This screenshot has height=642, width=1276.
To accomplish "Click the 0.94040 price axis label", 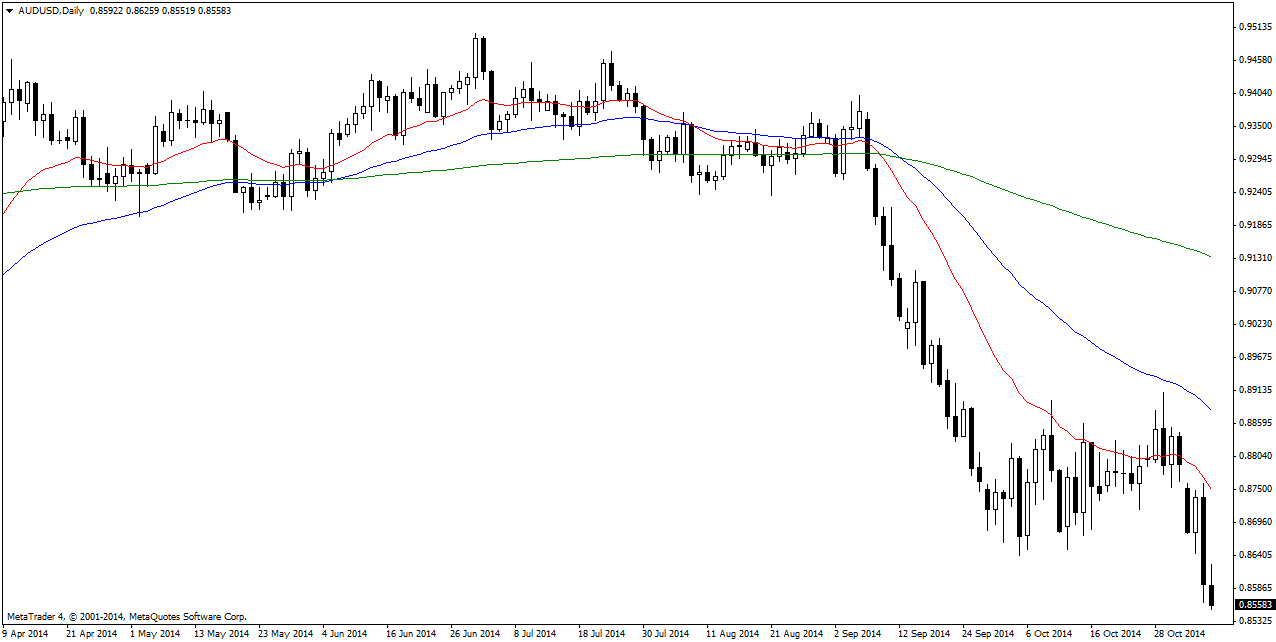I will point(1254,93).
